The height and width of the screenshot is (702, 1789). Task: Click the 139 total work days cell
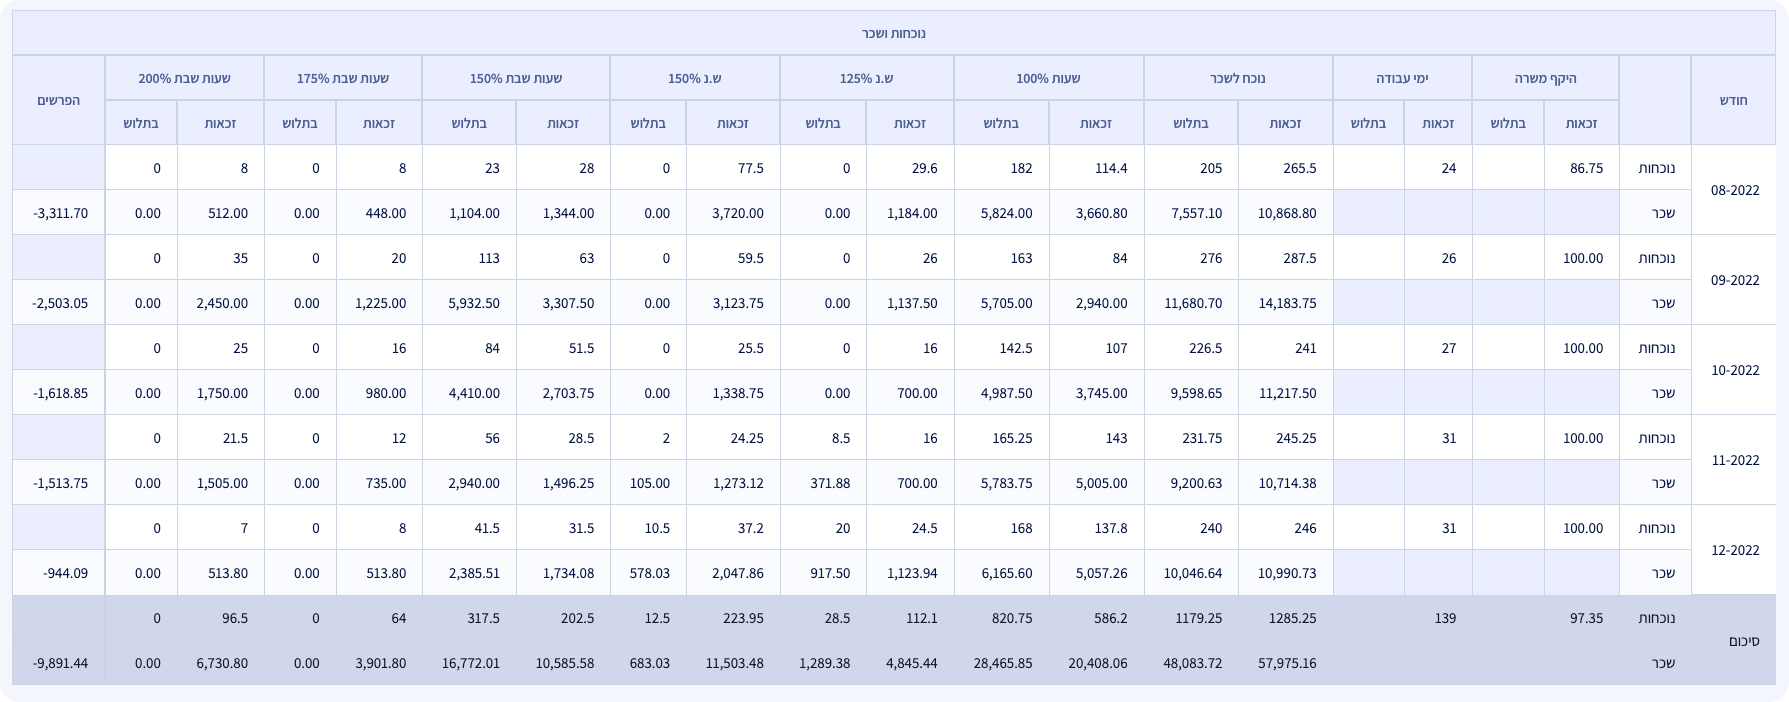pos(1444,618)
